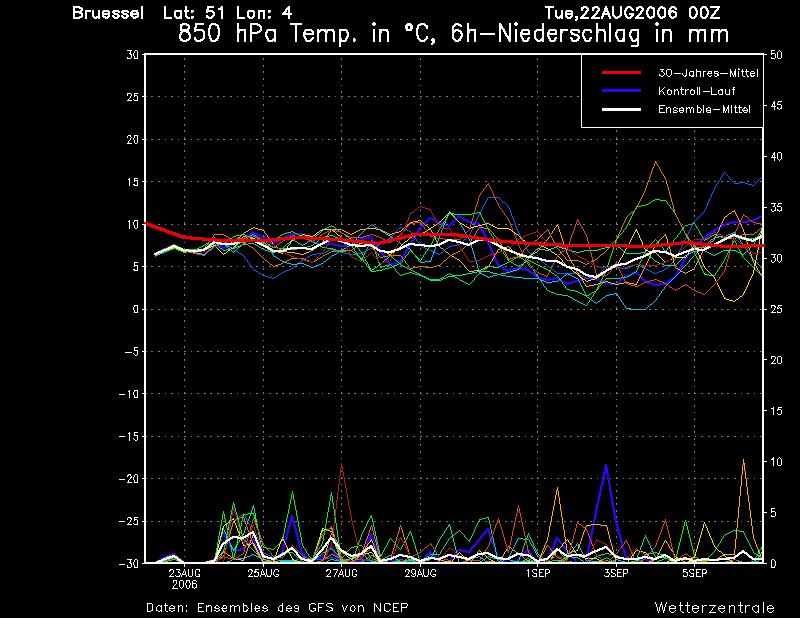This screenshot has height=618, width=800.
Task: Click the '1SEP' date tick label
Action: pyautogui.click(x=538, y=573)
